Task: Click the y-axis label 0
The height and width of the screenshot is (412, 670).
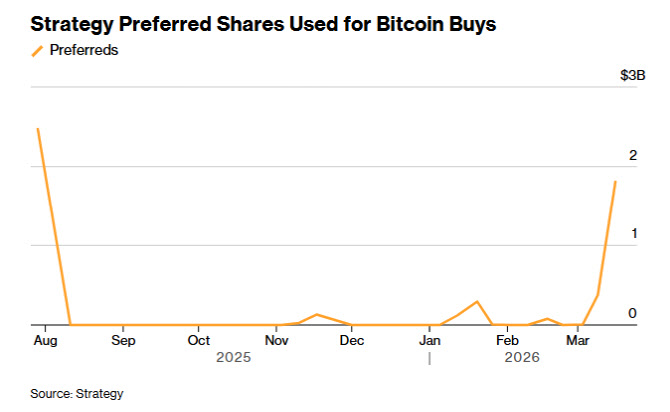Action: point(632,313)
